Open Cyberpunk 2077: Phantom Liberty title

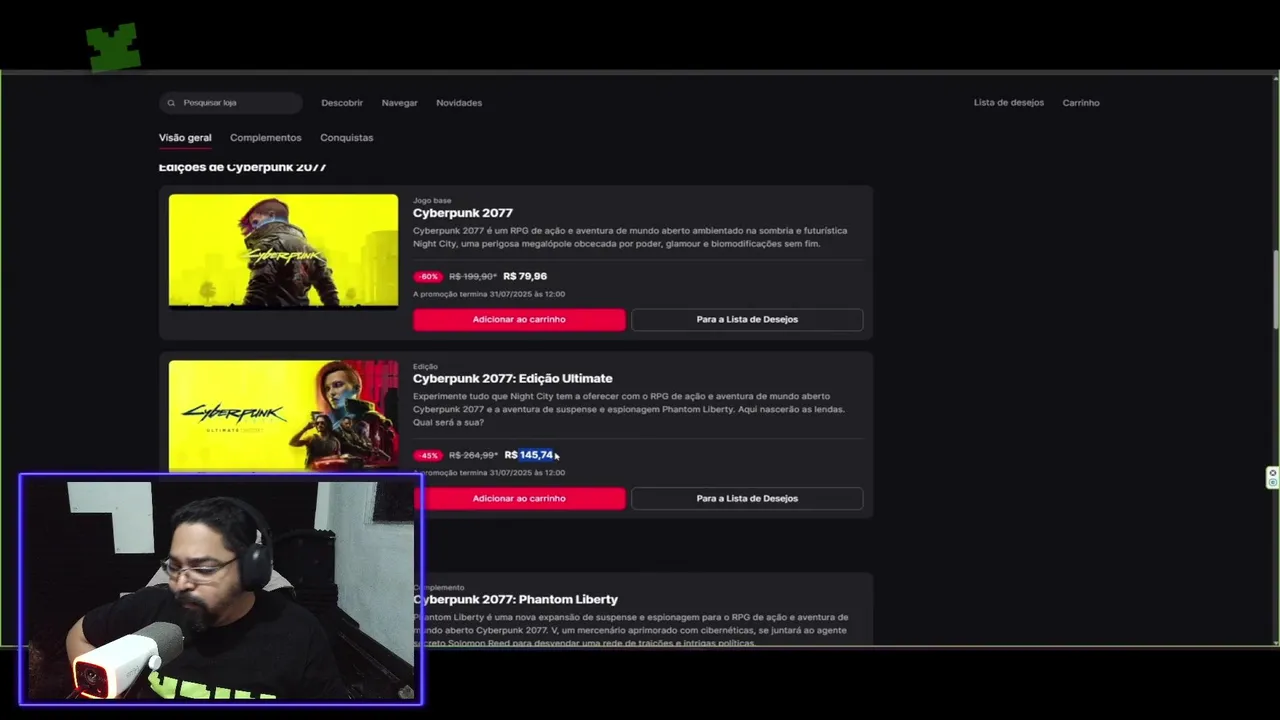click(x=517, y=599)
